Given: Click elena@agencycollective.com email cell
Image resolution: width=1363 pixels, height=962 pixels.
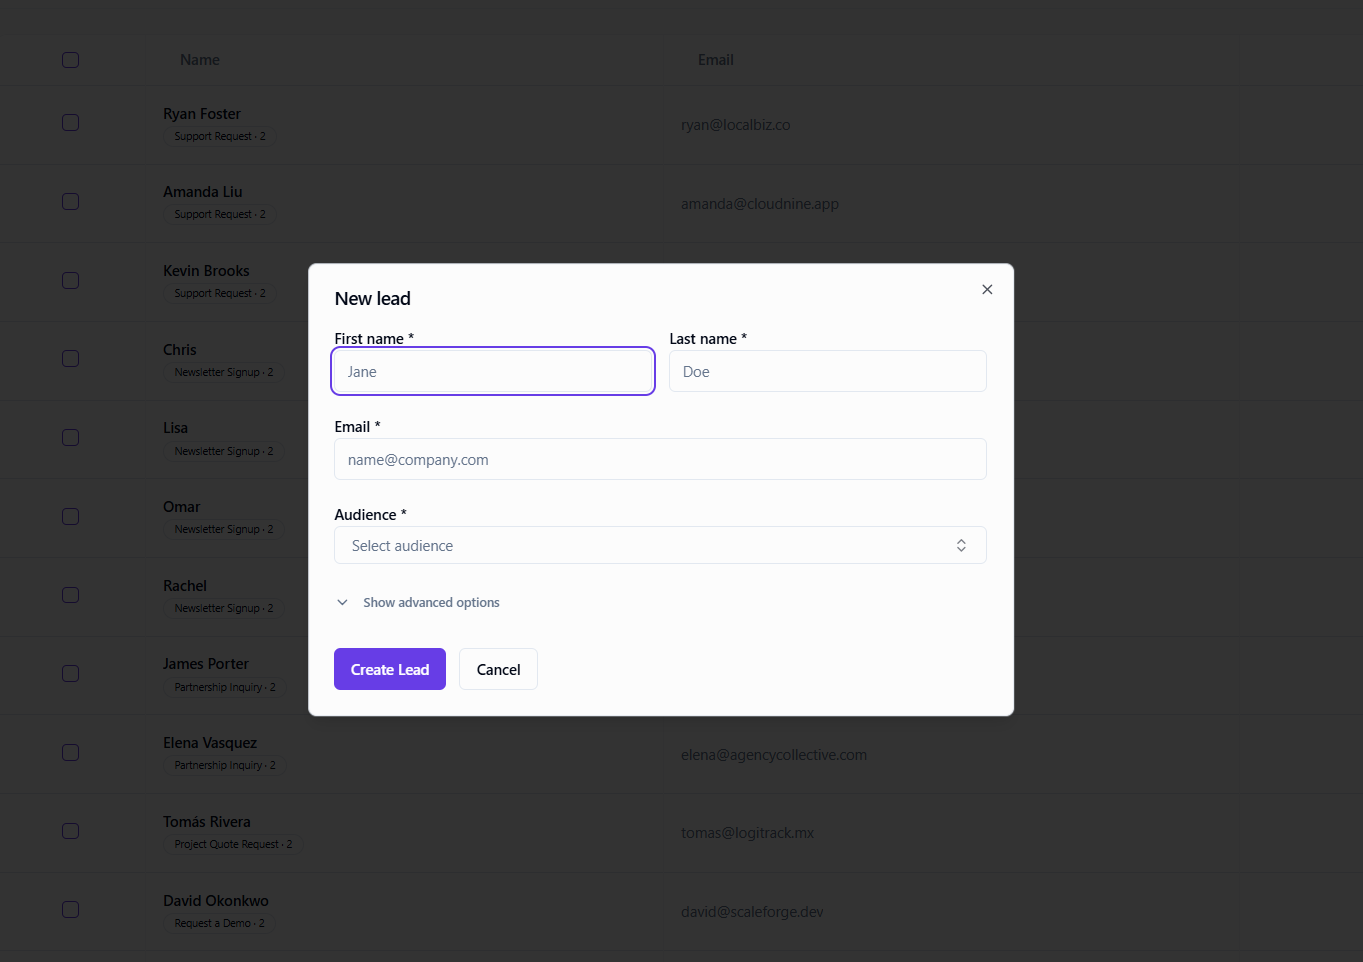Looking at the screenshot, I should [x=774, y=755].
